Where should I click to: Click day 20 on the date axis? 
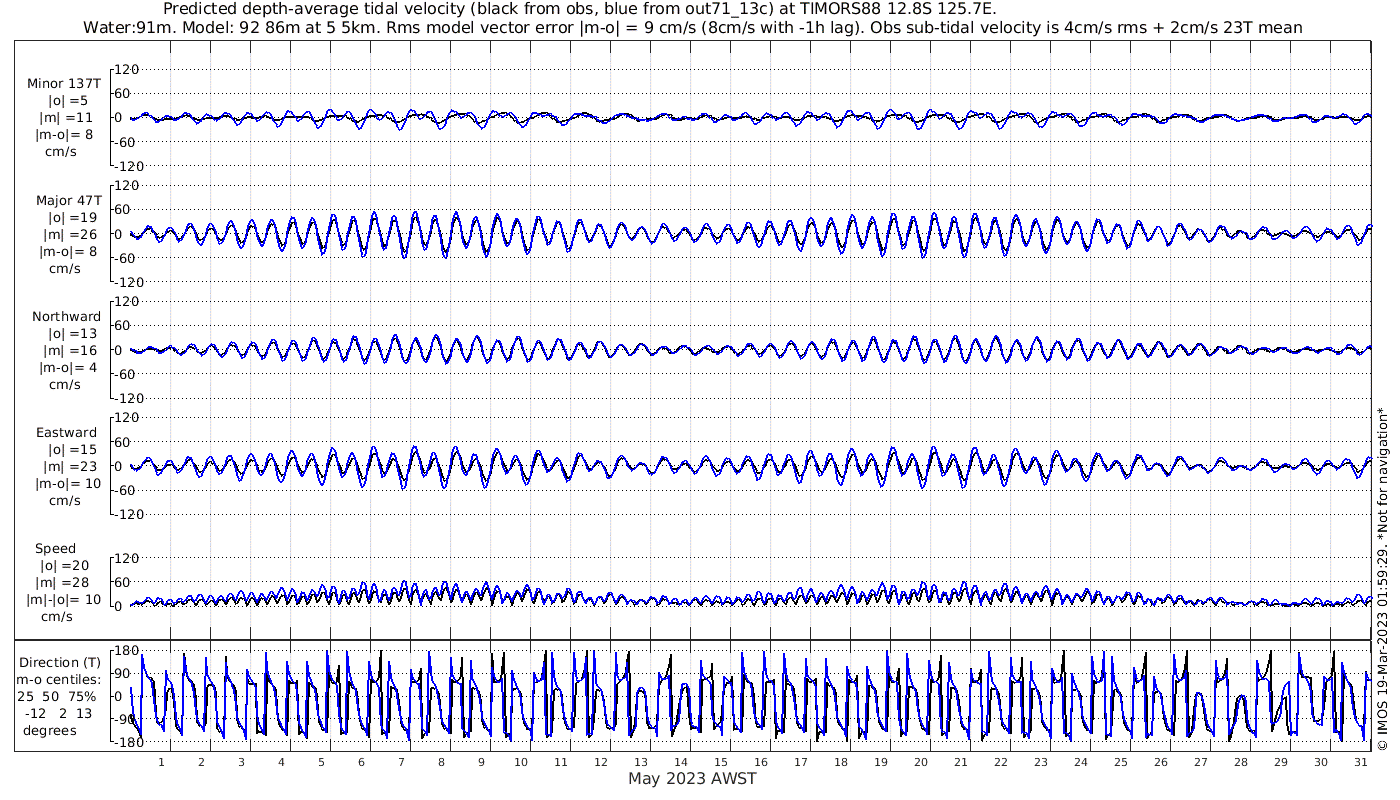[x=921, y=762]
